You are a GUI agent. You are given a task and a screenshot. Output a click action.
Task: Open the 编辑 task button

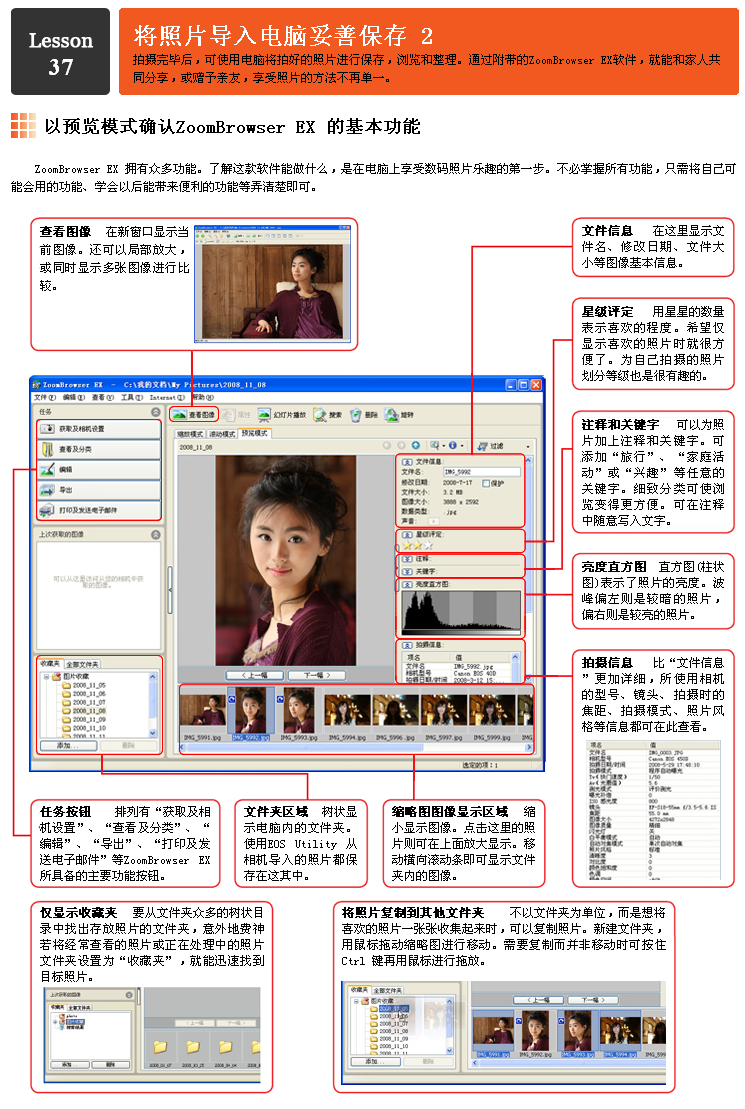99,469
